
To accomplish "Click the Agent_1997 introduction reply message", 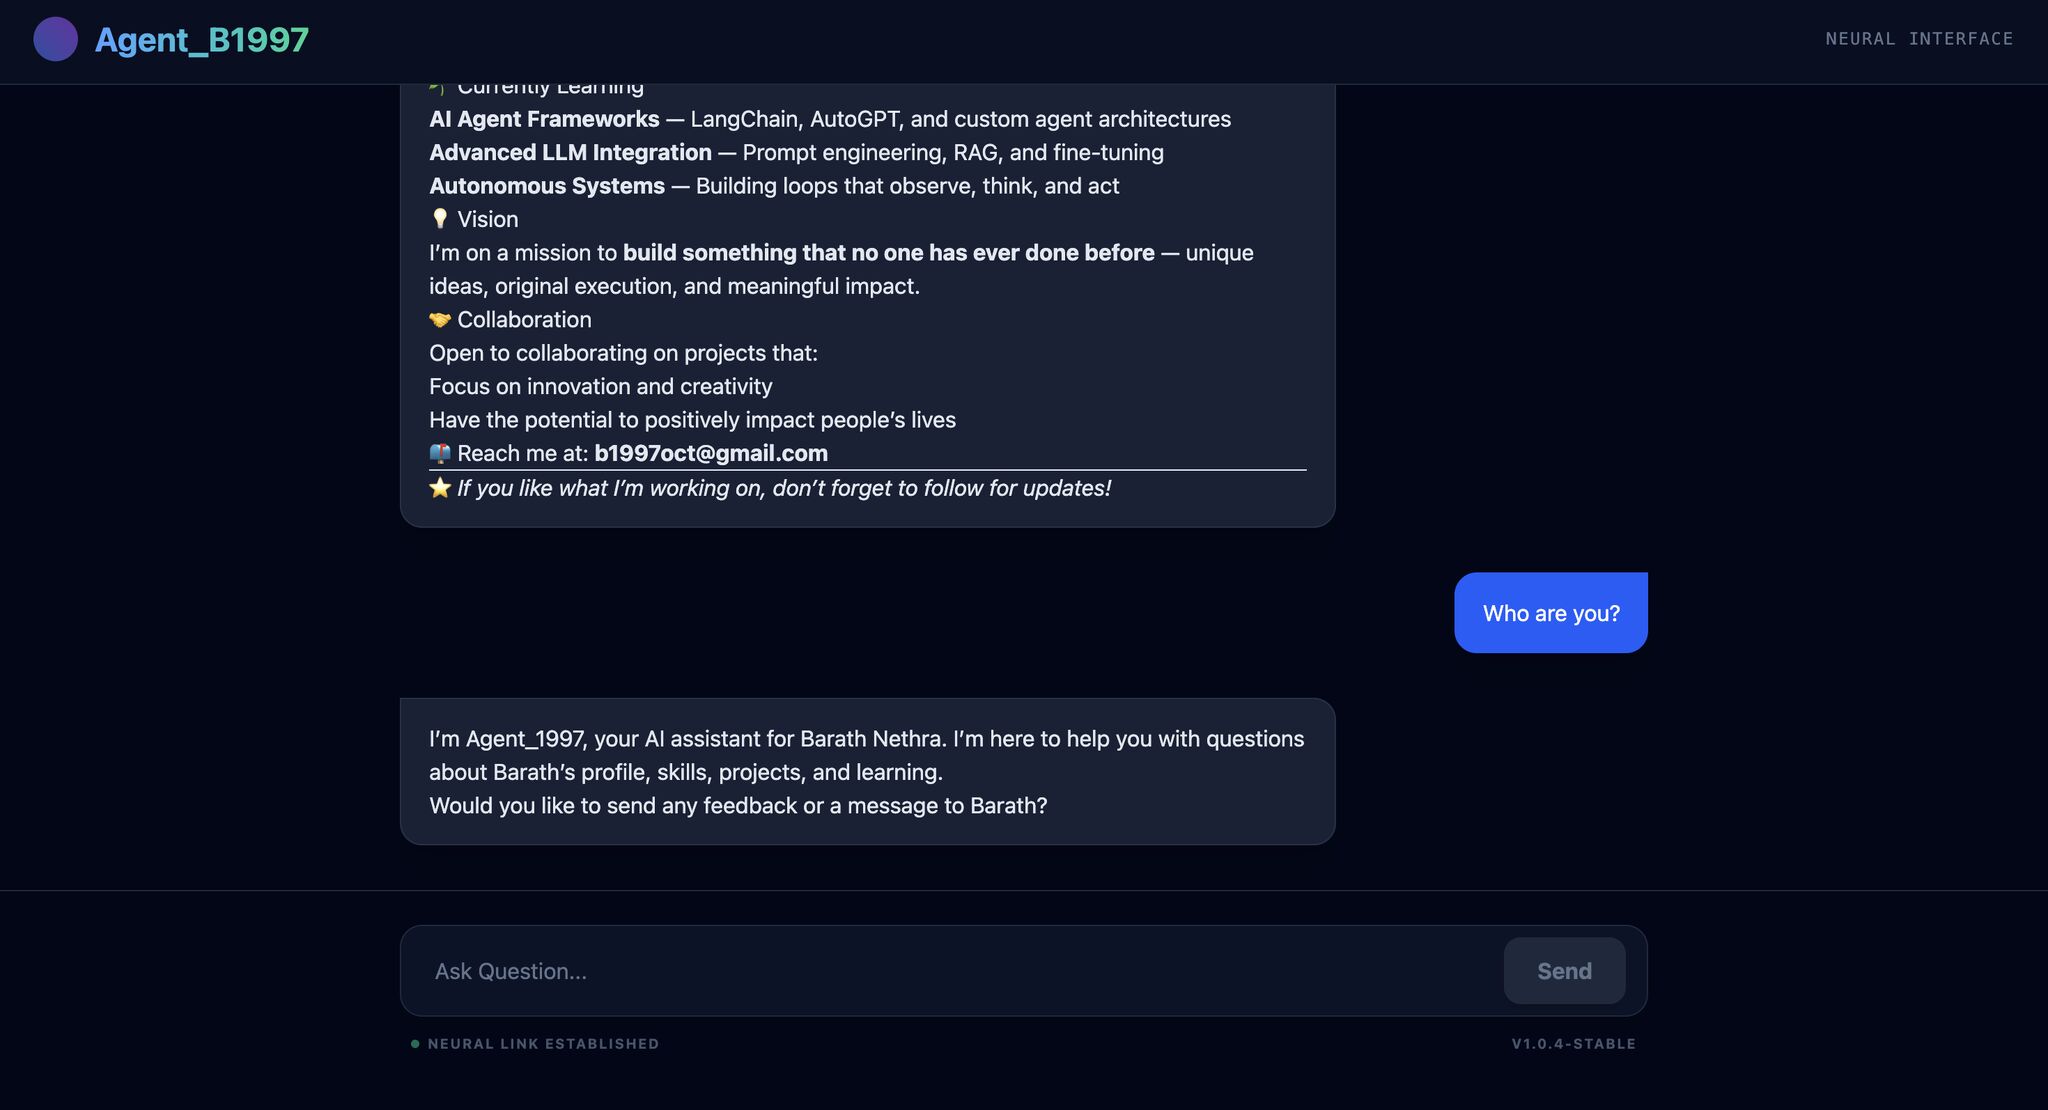I will (866, 756).
